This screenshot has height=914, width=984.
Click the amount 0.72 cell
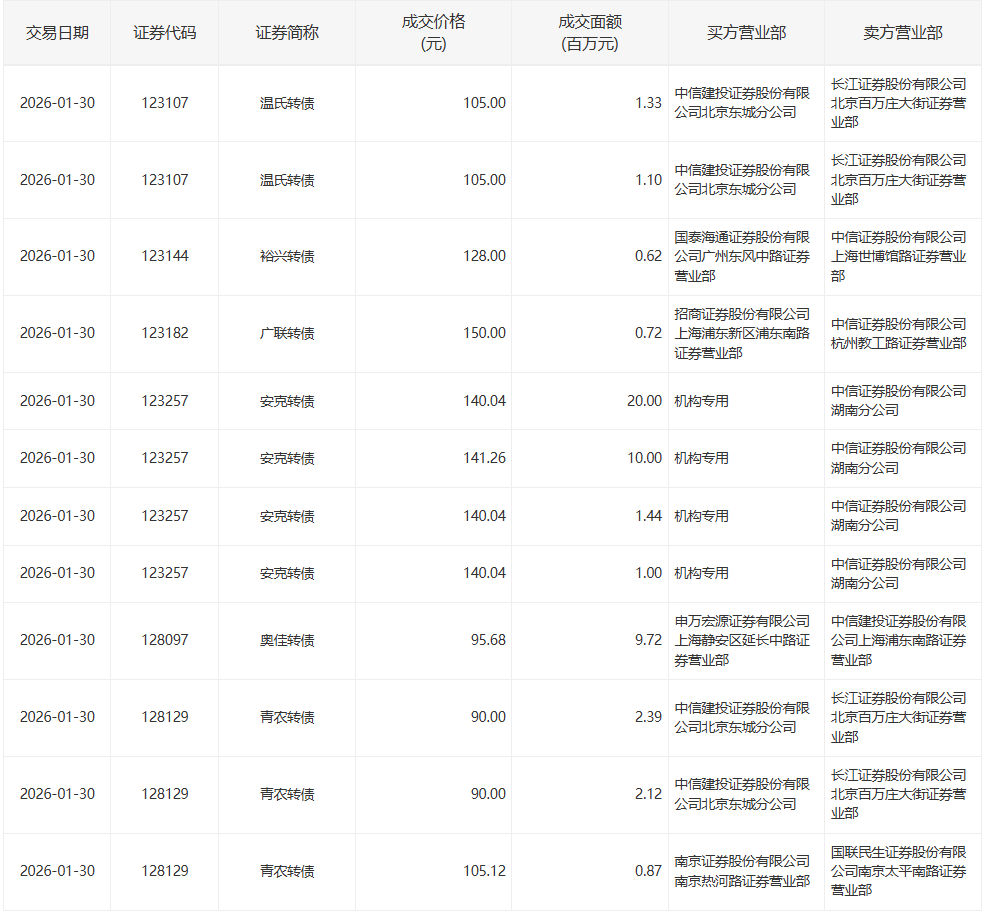[x=590, y=333]
